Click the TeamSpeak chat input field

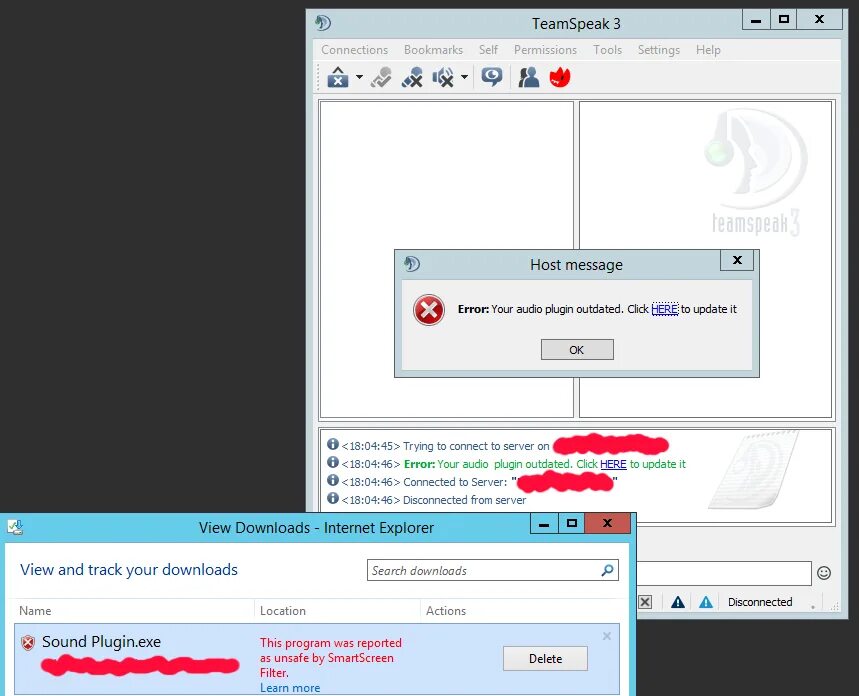[x=724, y=573]
